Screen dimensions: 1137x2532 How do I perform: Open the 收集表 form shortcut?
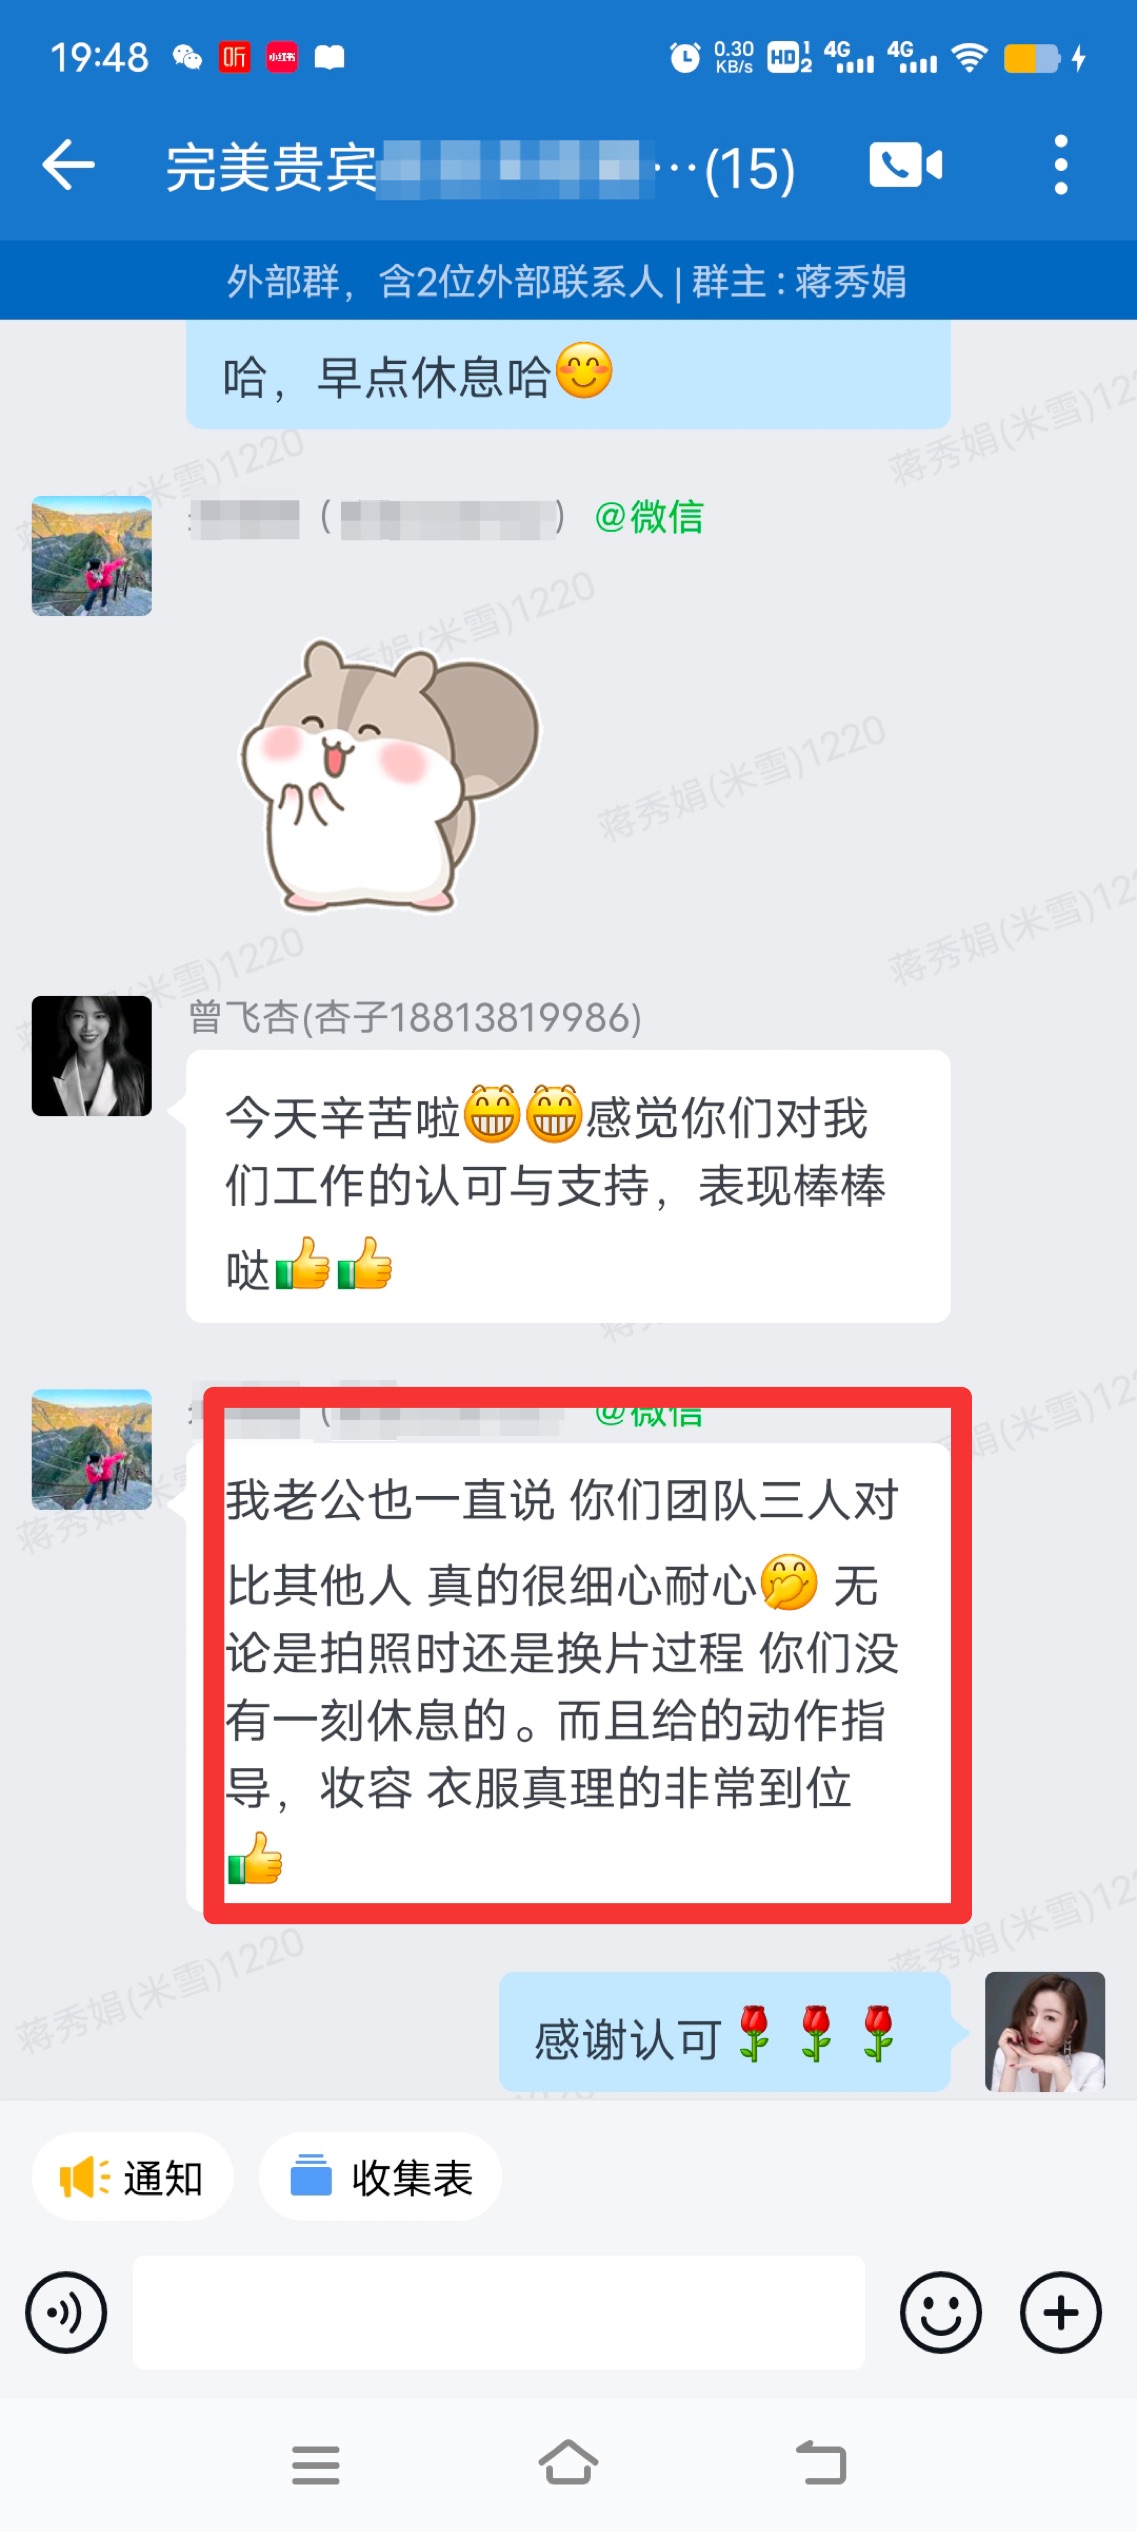pyautogui.click(x=380, y=2177)
